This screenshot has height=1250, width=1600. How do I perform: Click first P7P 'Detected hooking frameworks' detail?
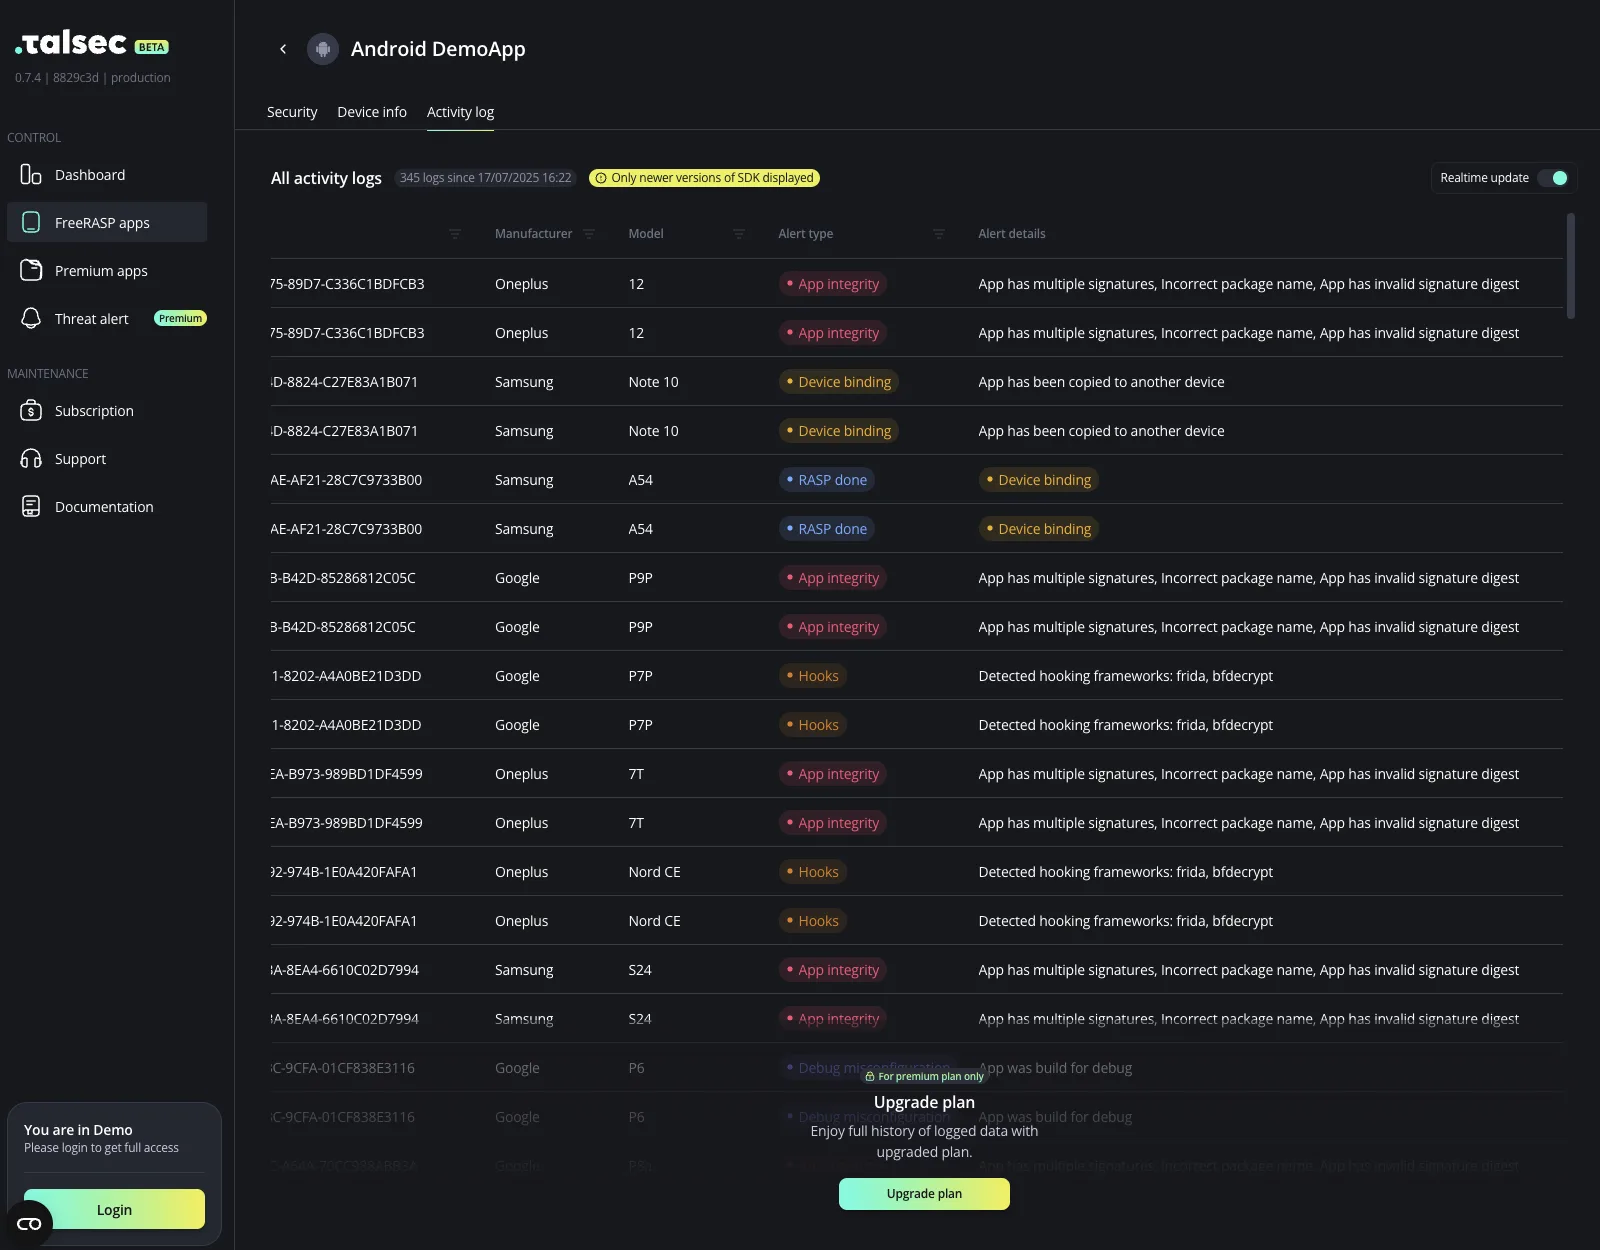pyautogui.click(x=1126, y=676)
